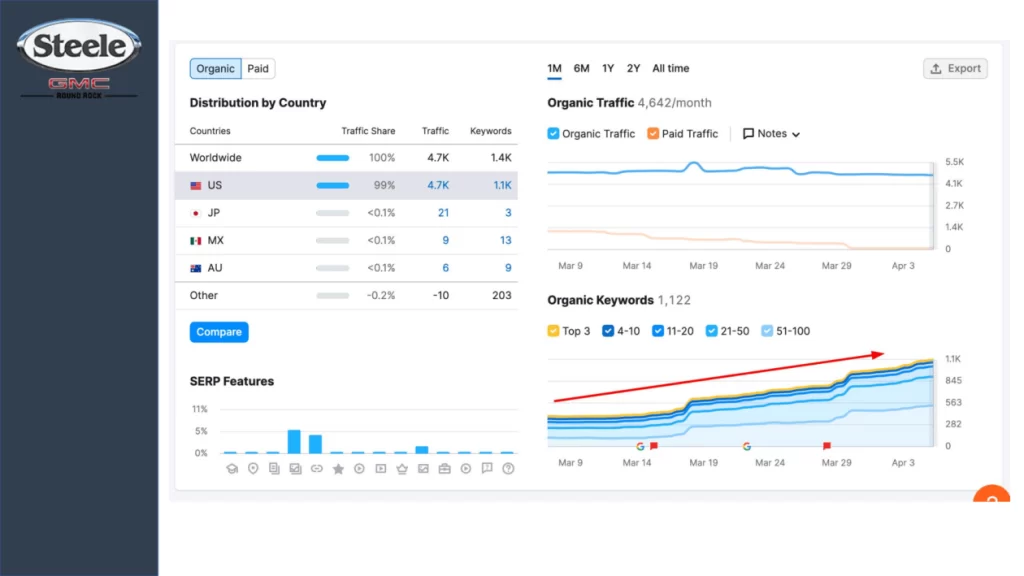Click the location pin SERP feature icon
The image size is (1024, 576).
[253, 468]
